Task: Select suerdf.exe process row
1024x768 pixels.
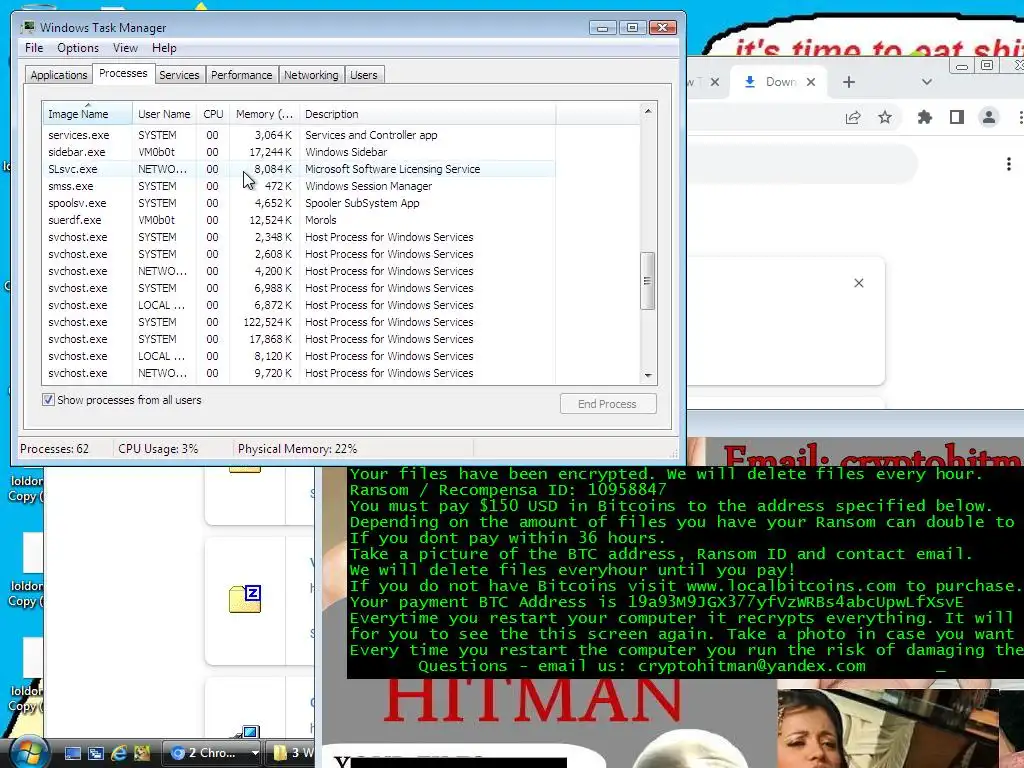Action: pos(299,220)
